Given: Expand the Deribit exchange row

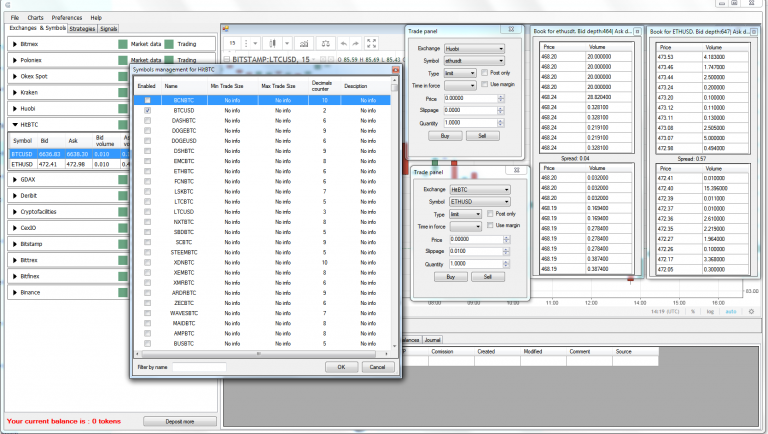Looking at the screenshot, I should [x=15, y=195].
